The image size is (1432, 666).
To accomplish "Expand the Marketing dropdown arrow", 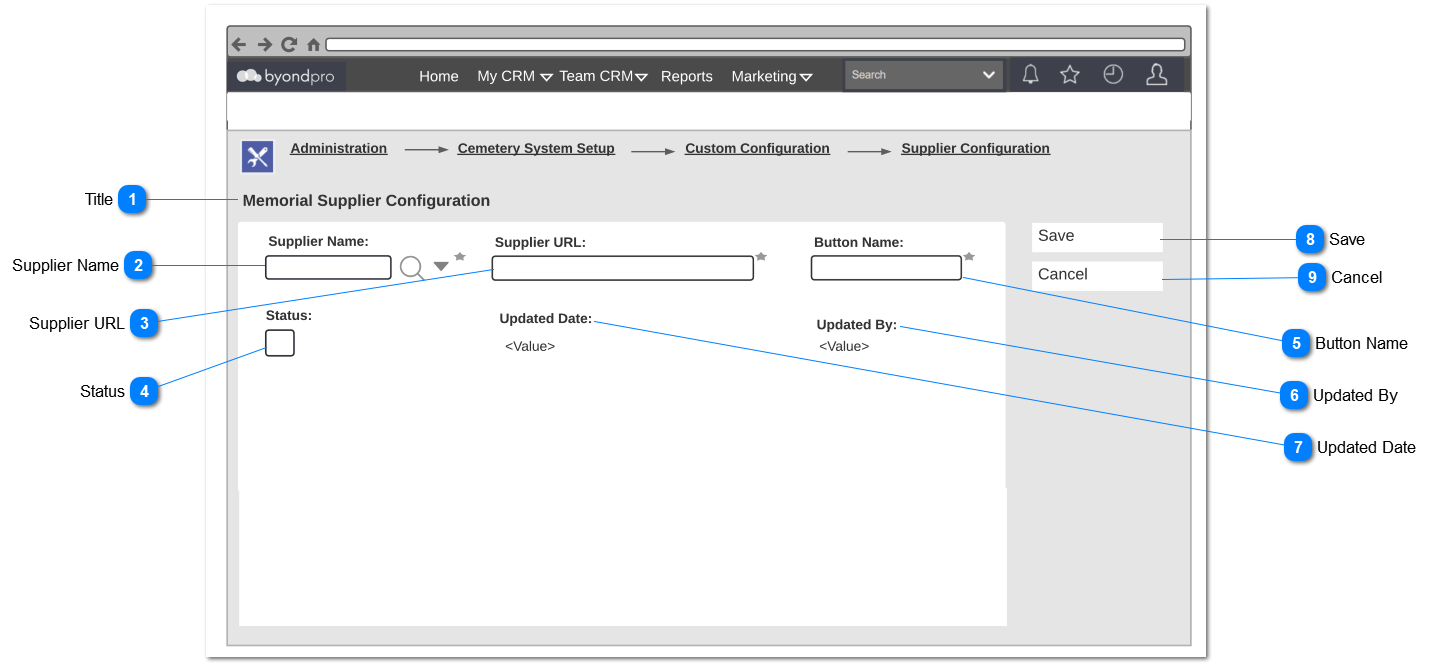I will click(x=806, y=77).
